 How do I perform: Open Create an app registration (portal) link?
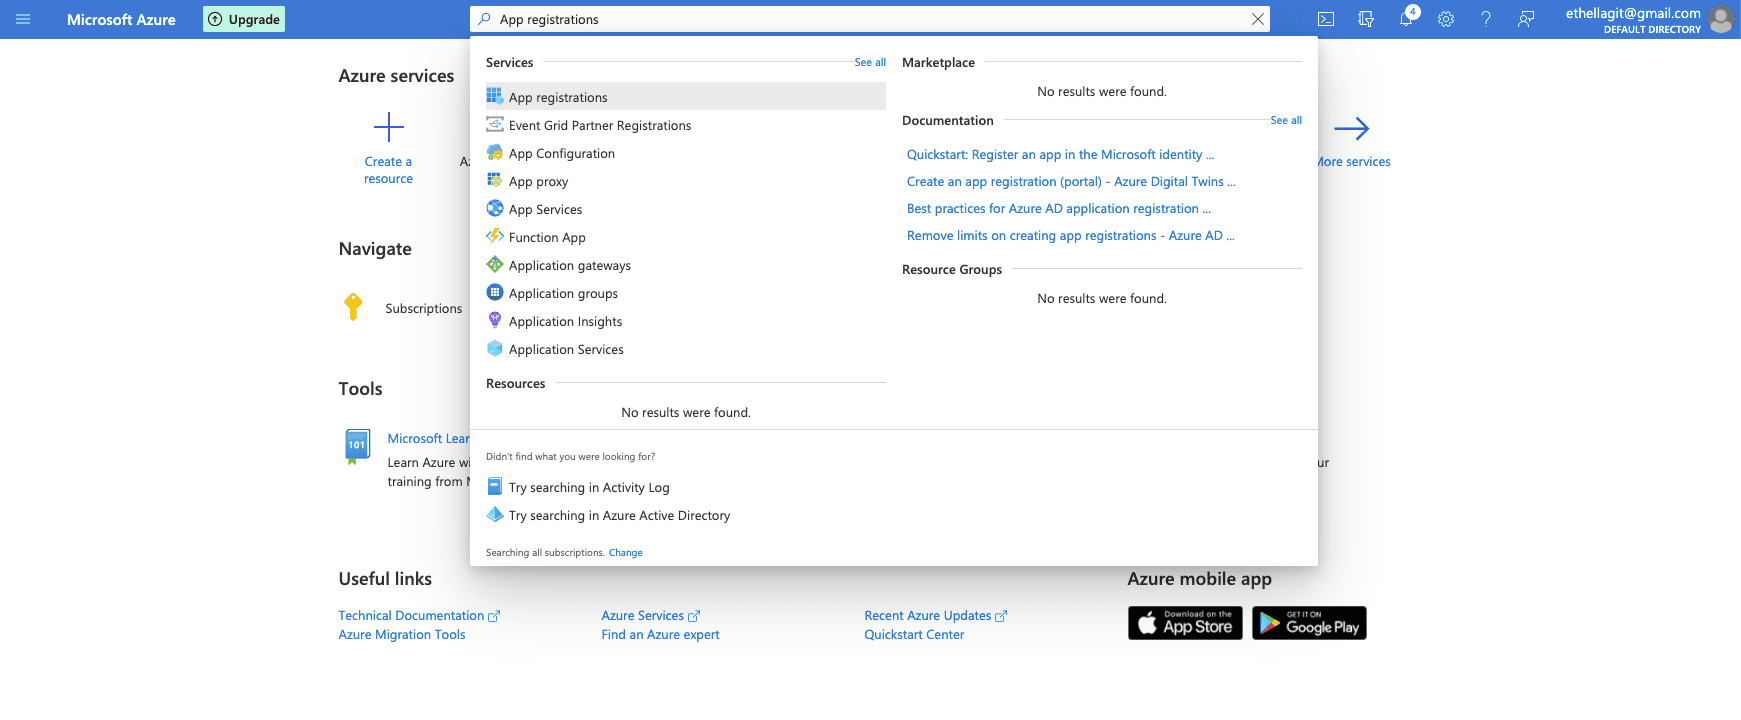click(x=1071, y=181)
